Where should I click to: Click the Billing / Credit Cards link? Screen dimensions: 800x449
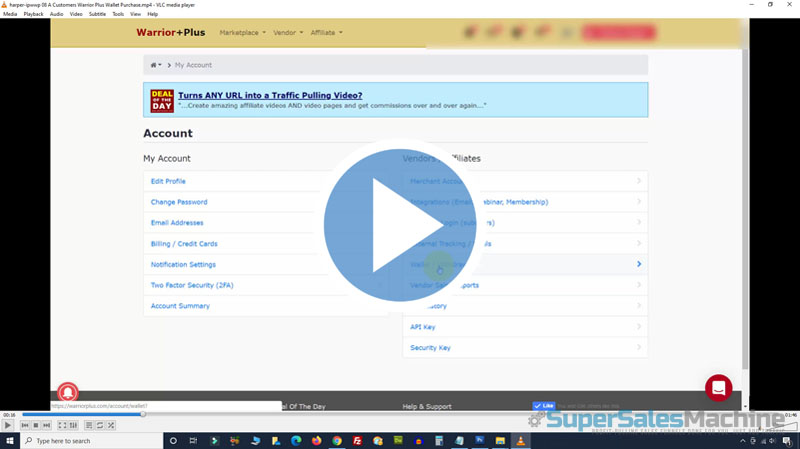(184, 243)
